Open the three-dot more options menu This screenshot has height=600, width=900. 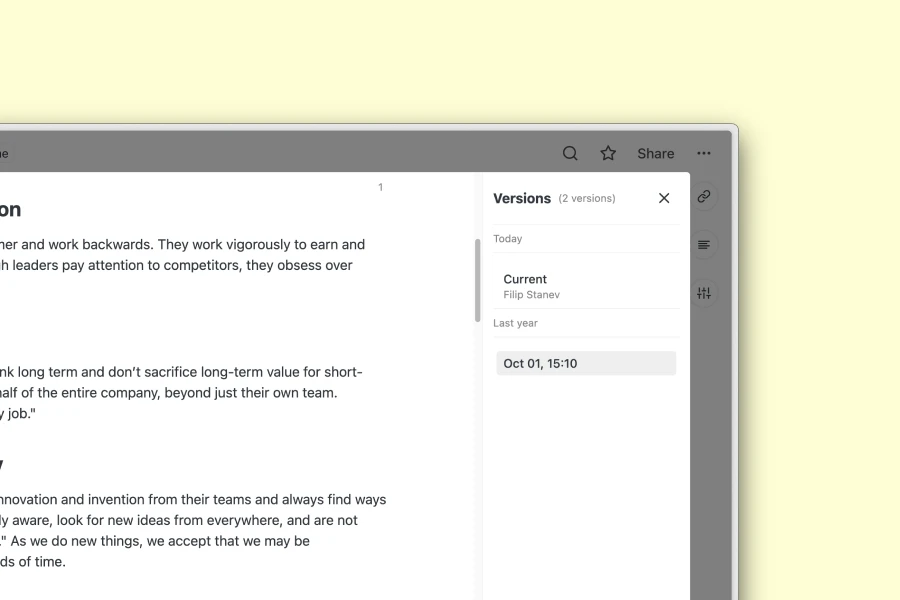pos(704,153)
